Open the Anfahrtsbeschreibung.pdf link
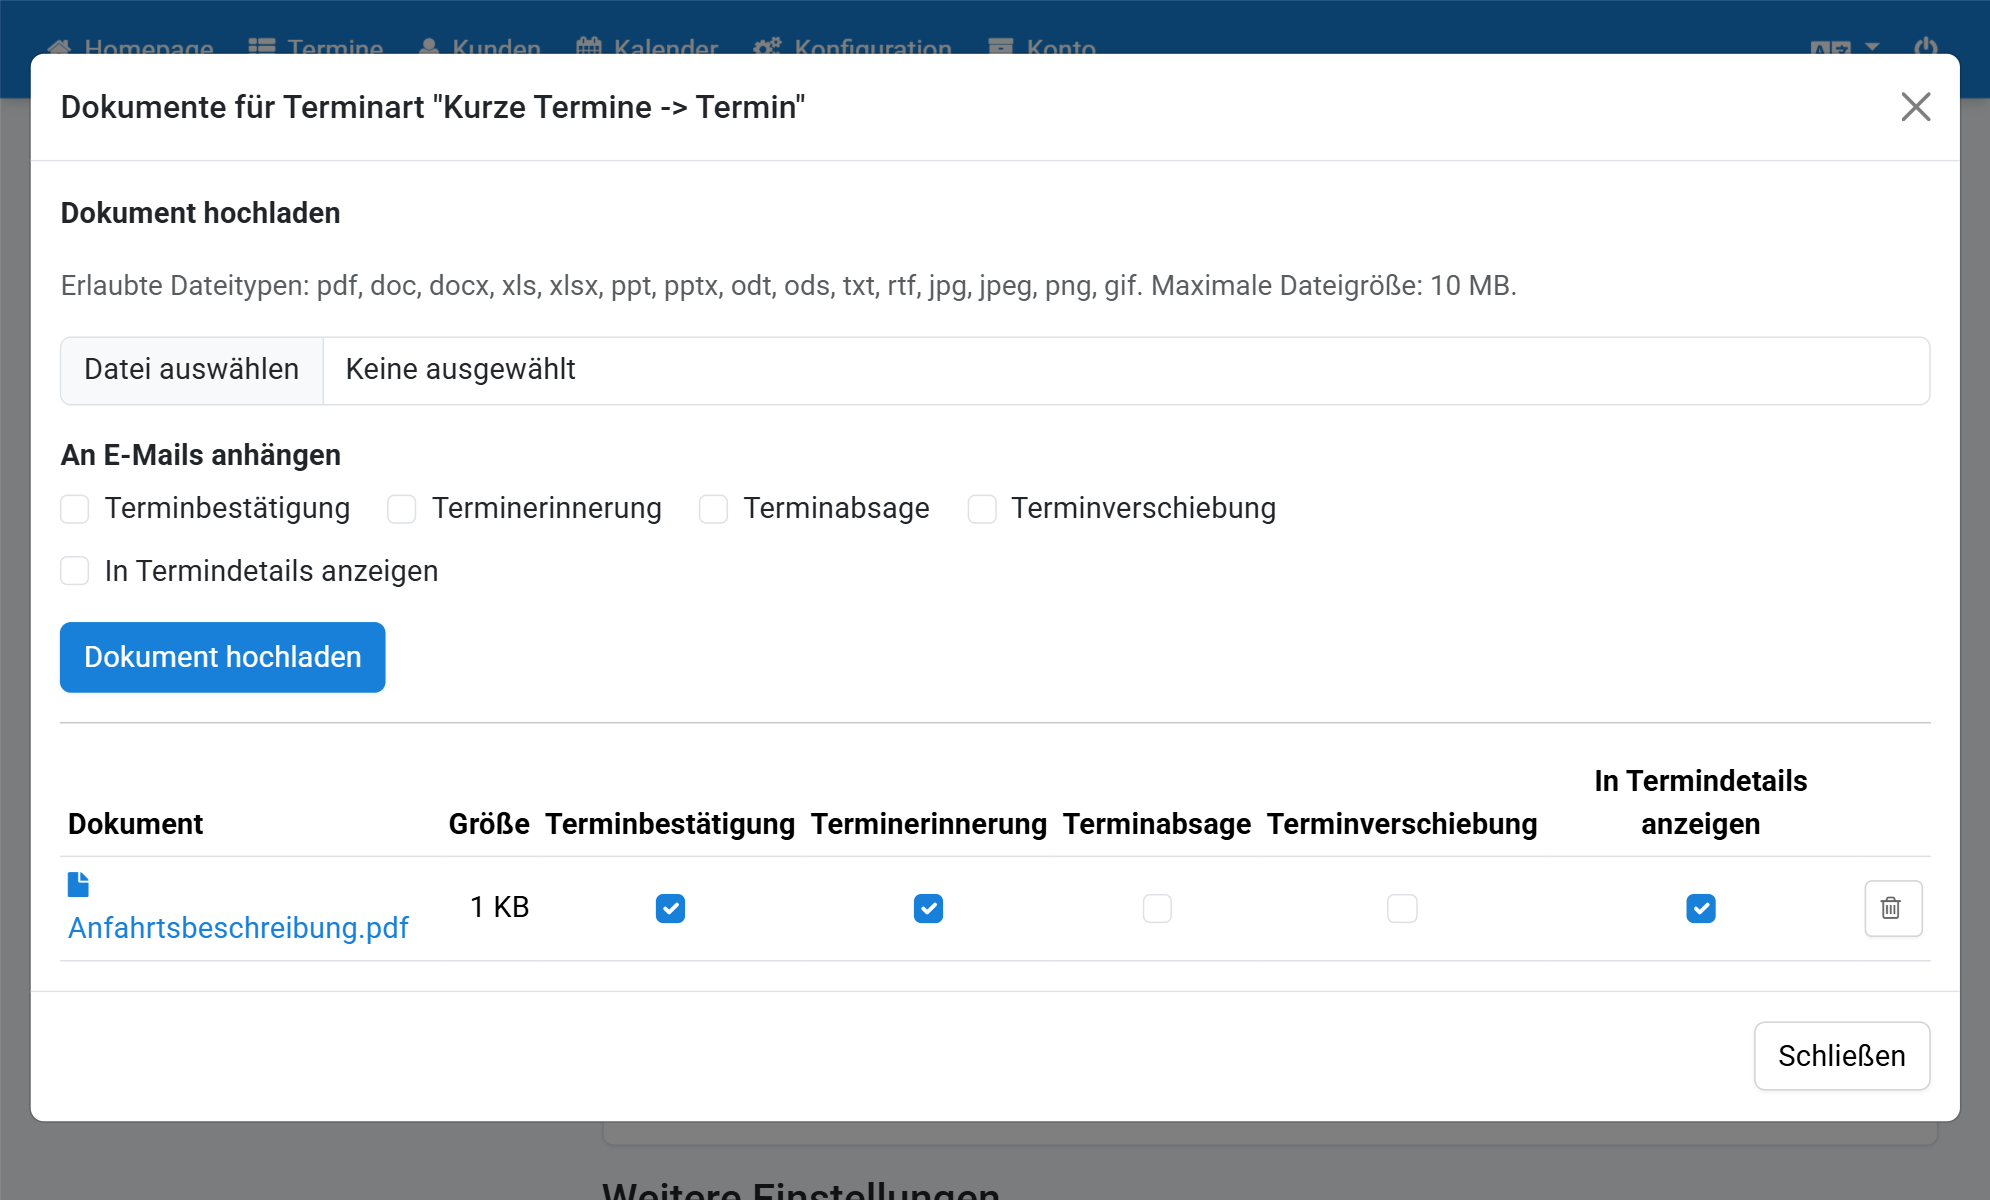Screen dimensions: 1990x1200 coord(238,928)
